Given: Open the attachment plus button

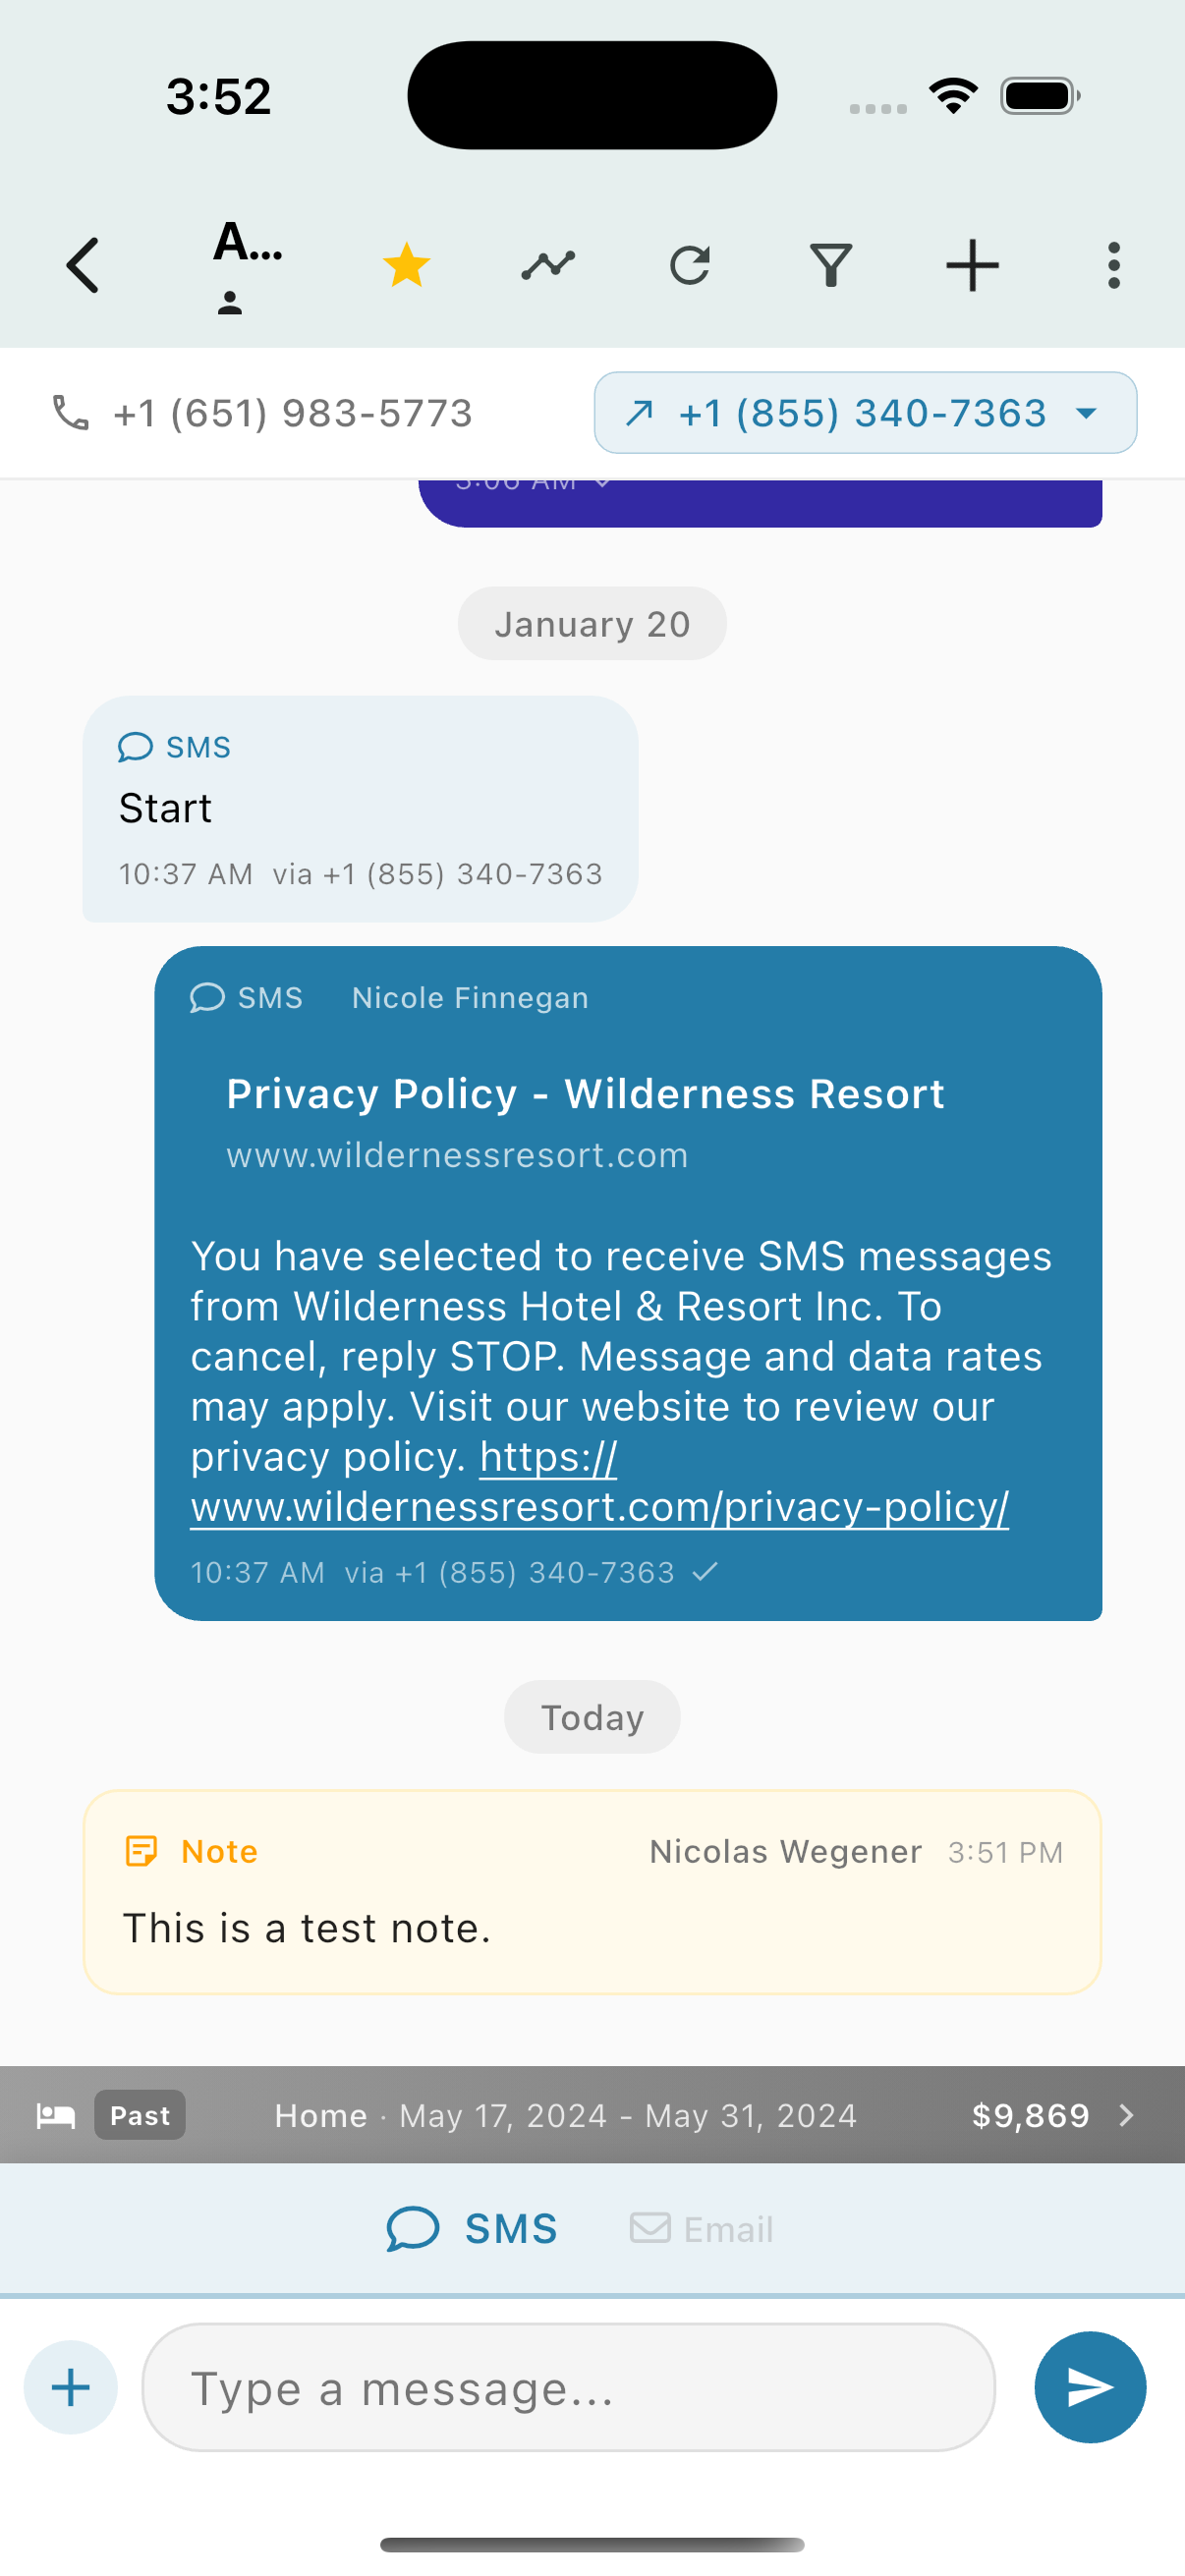Looking at the screenshot, I should 70,2387.
